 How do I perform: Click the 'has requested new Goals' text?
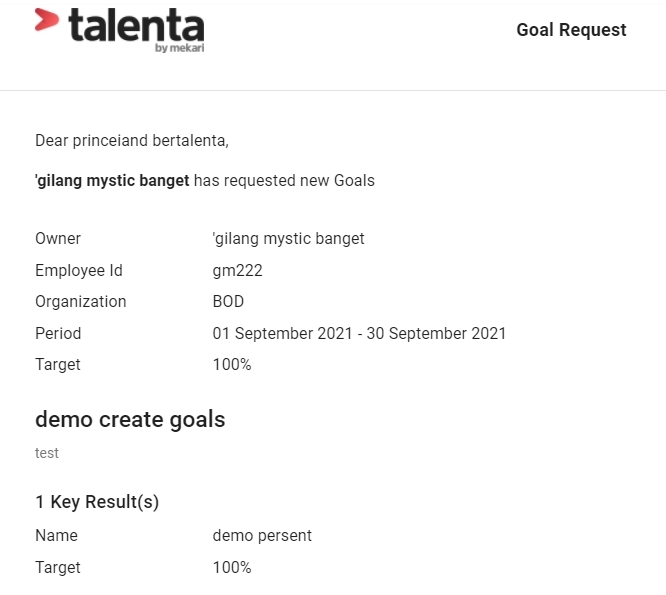pos(284,180)
